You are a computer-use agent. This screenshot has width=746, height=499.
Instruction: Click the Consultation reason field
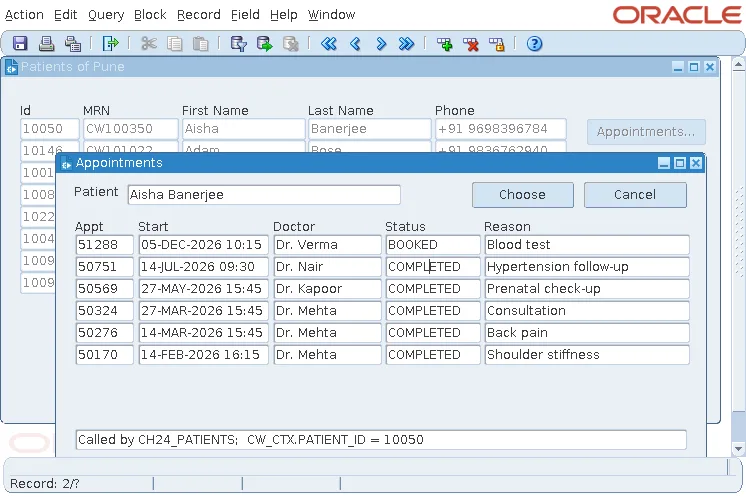[587, 311]
